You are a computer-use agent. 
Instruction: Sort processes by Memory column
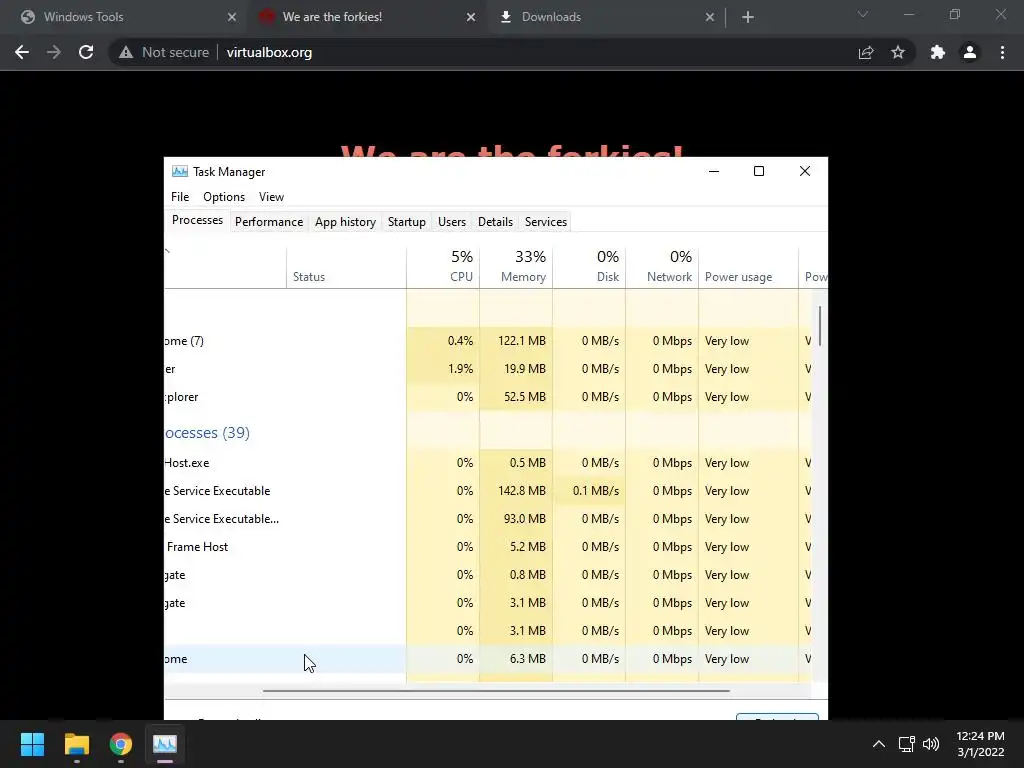[516, 268]
